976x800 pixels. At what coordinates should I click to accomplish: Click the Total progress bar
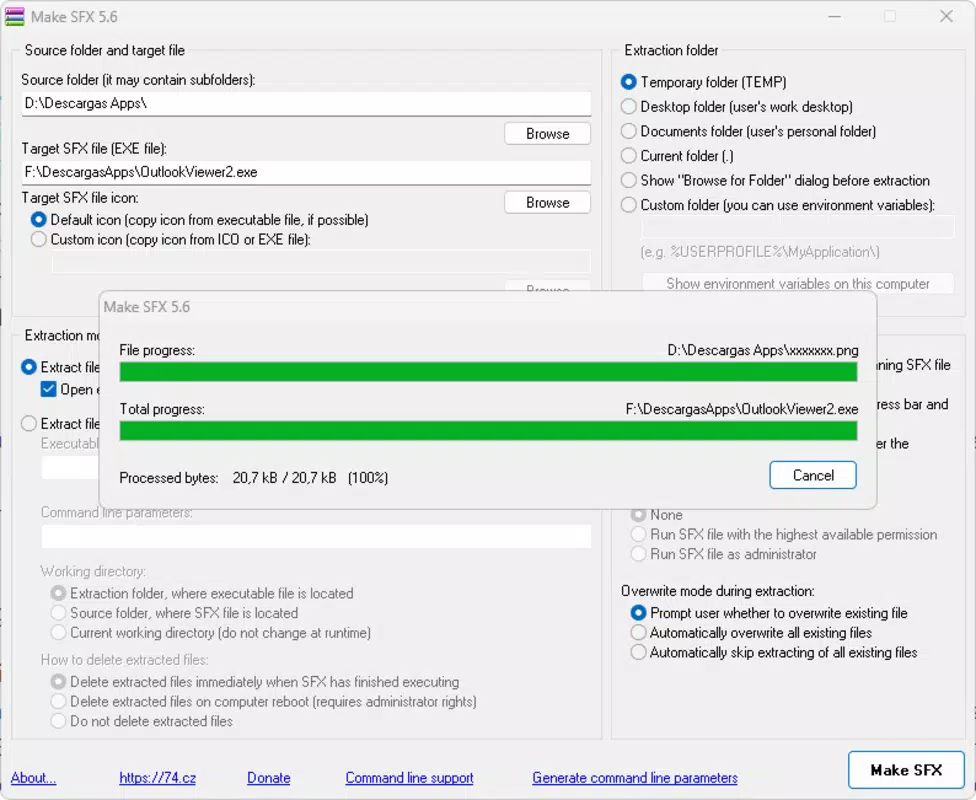point(488,431)
